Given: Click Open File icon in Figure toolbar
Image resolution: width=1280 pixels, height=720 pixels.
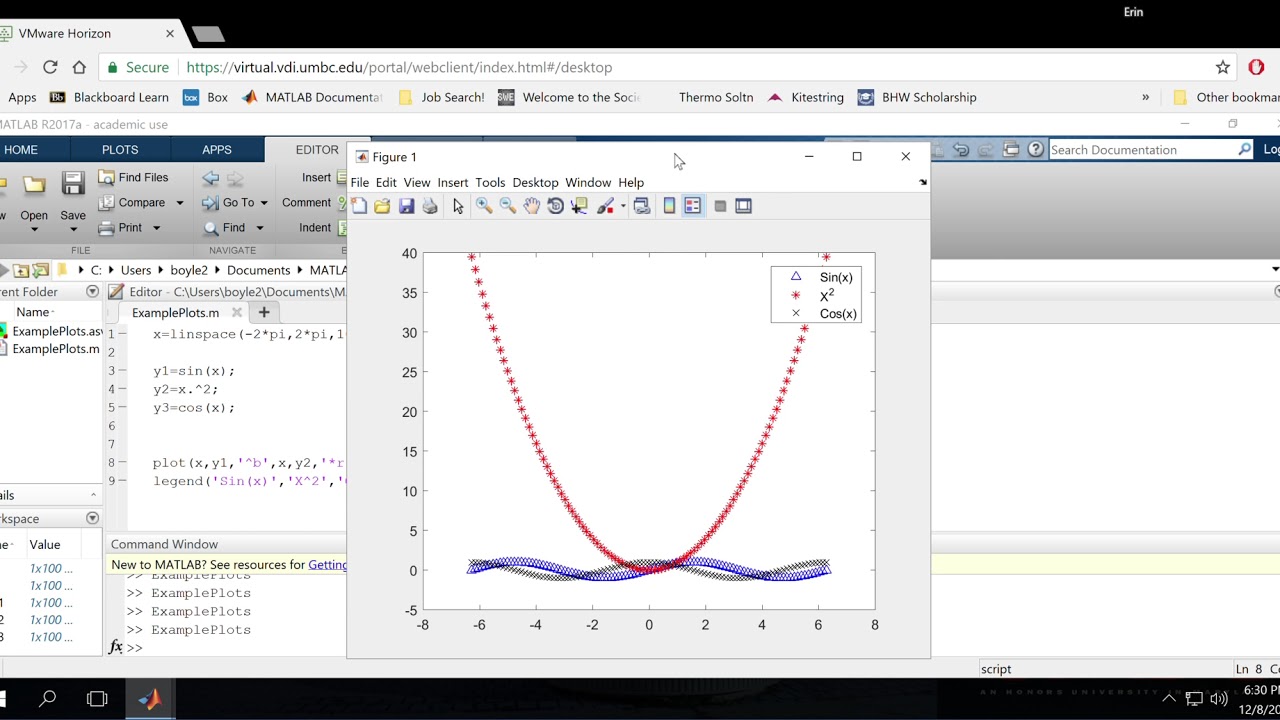Looking at the screenshot, I should [382, 206].
